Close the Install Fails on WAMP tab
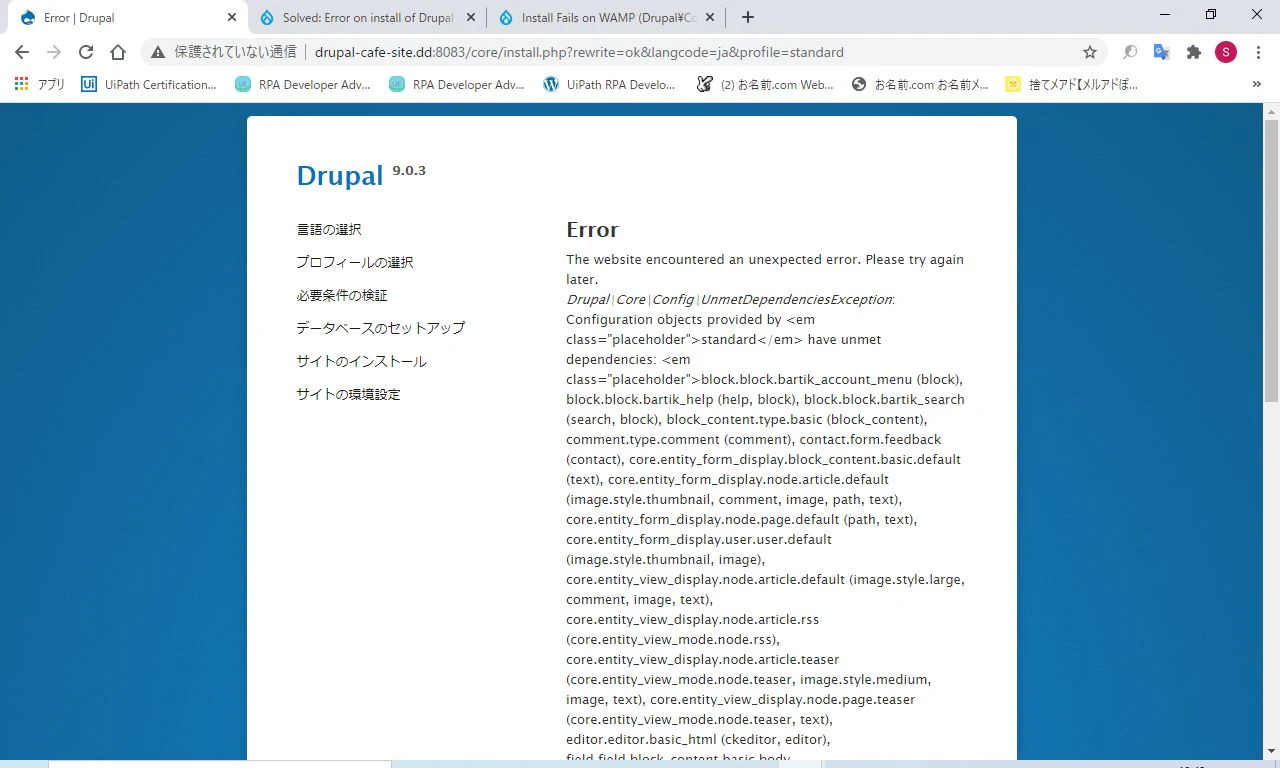The image size is (1280, 768). point(710,17)
